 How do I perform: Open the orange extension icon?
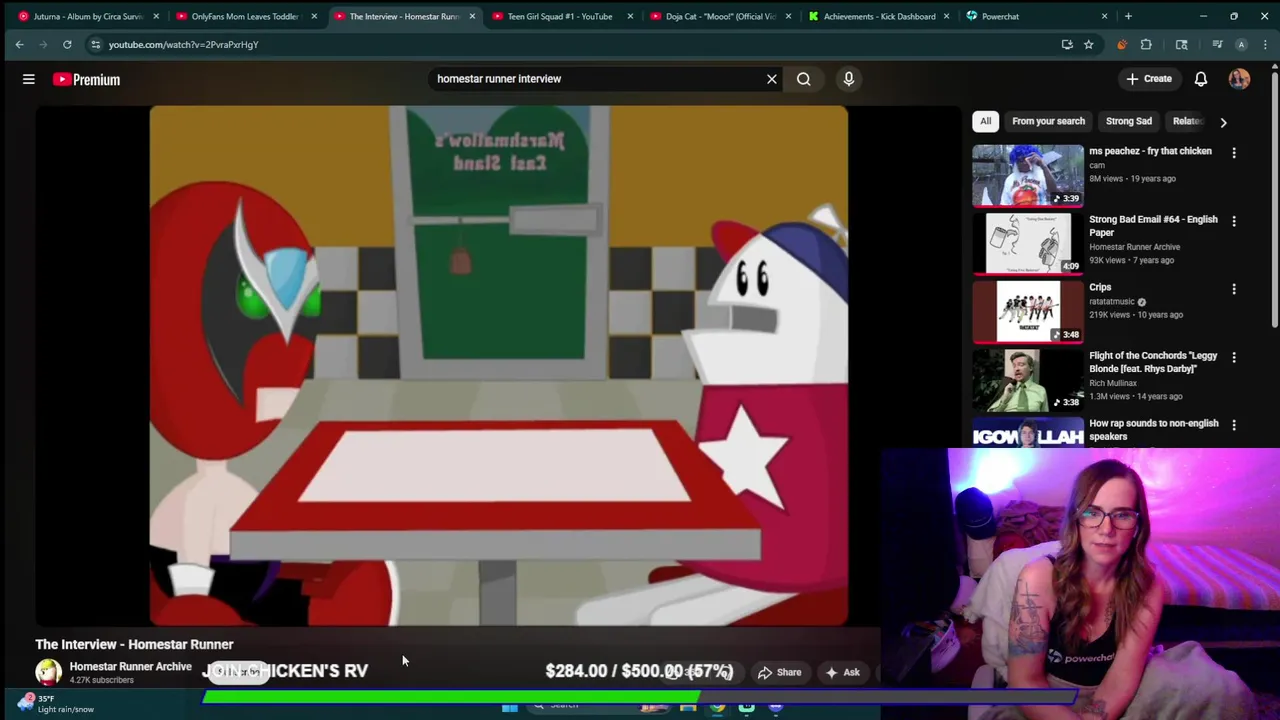(x=1122, y=44)
